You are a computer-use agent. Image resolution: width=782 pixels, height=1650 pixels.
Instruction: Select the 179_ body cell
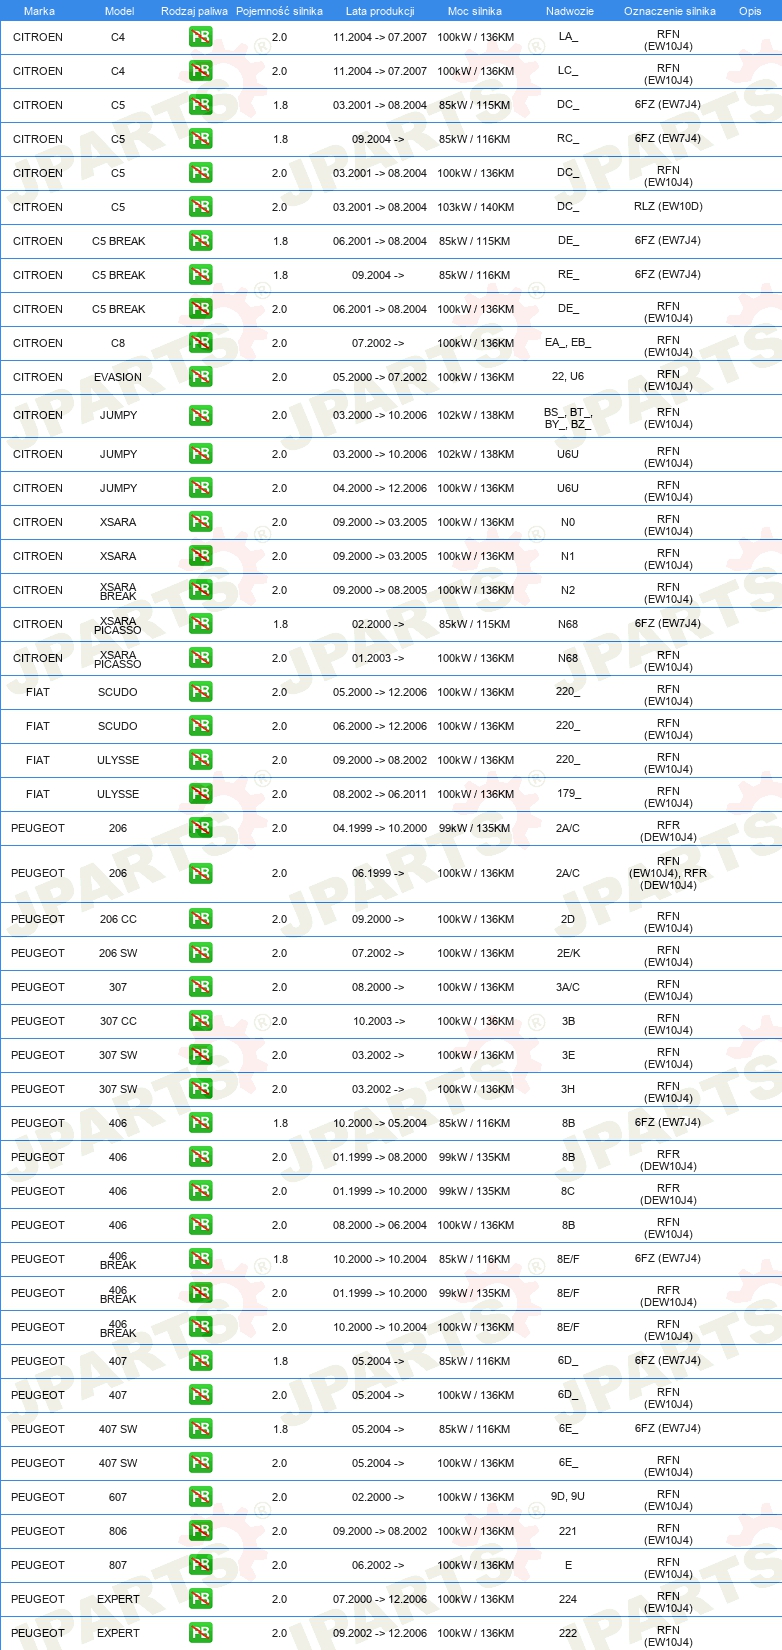(568, 794)
